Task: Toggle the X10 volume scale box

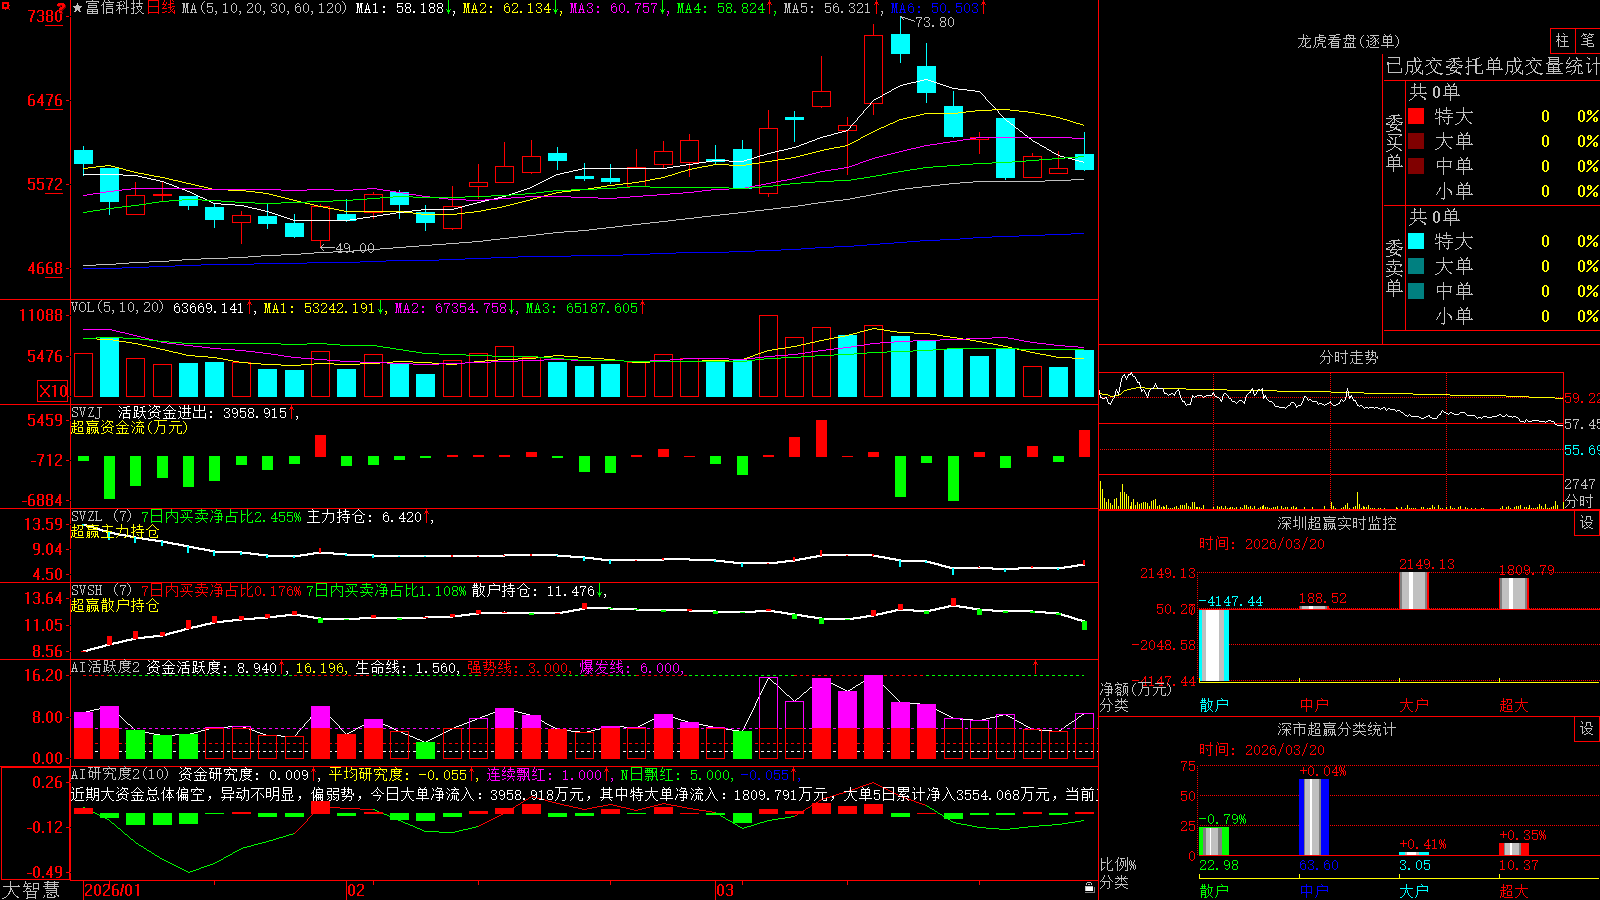Action: click(53, 391)
